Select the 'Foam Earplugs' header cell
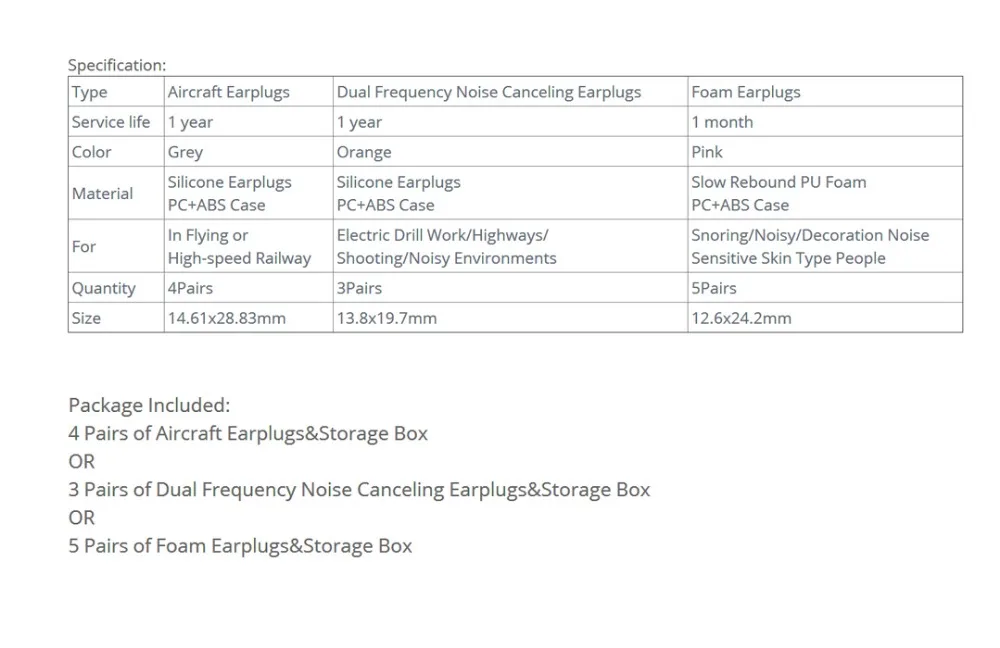 pos(825,92)
